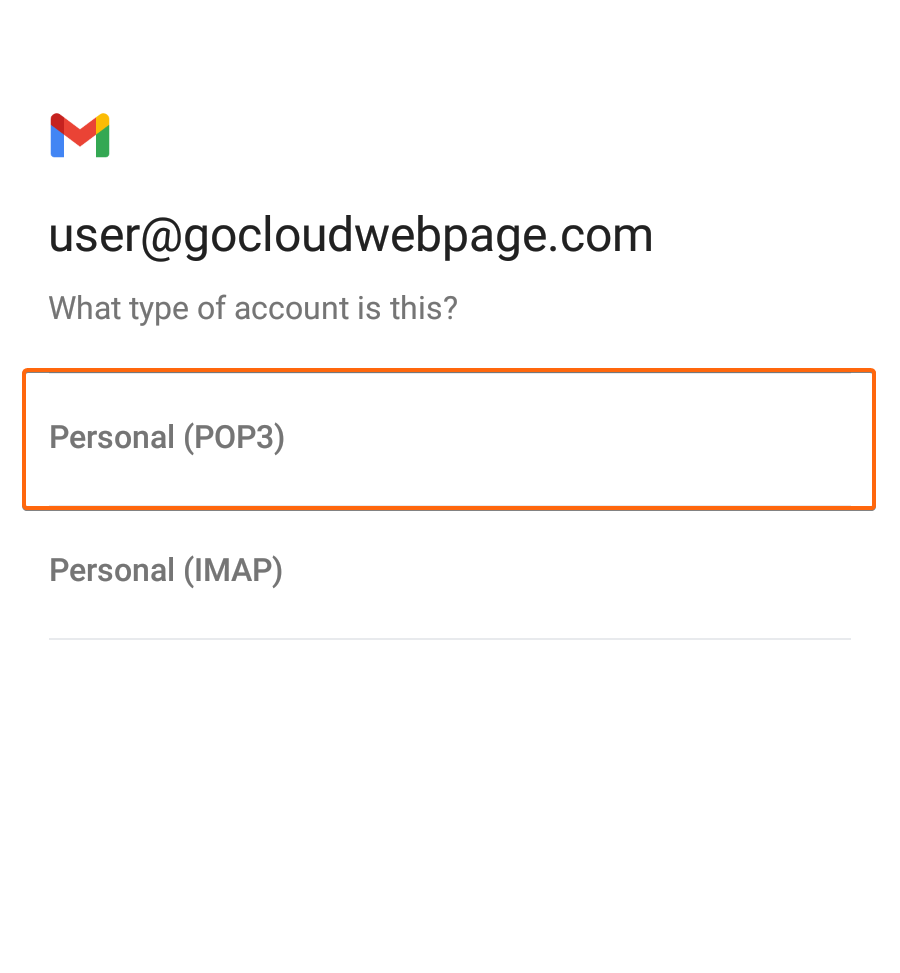The image size is (900, 973).
Task: Click the word "Personal" in the IMAP row
Action: (112, 570)
